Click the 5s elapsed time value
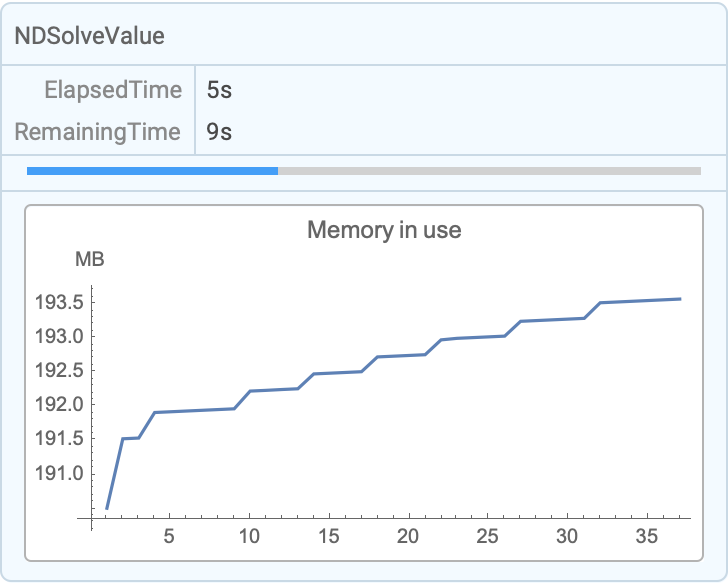The width and height of the screenshot is (728, 584). 219,90
